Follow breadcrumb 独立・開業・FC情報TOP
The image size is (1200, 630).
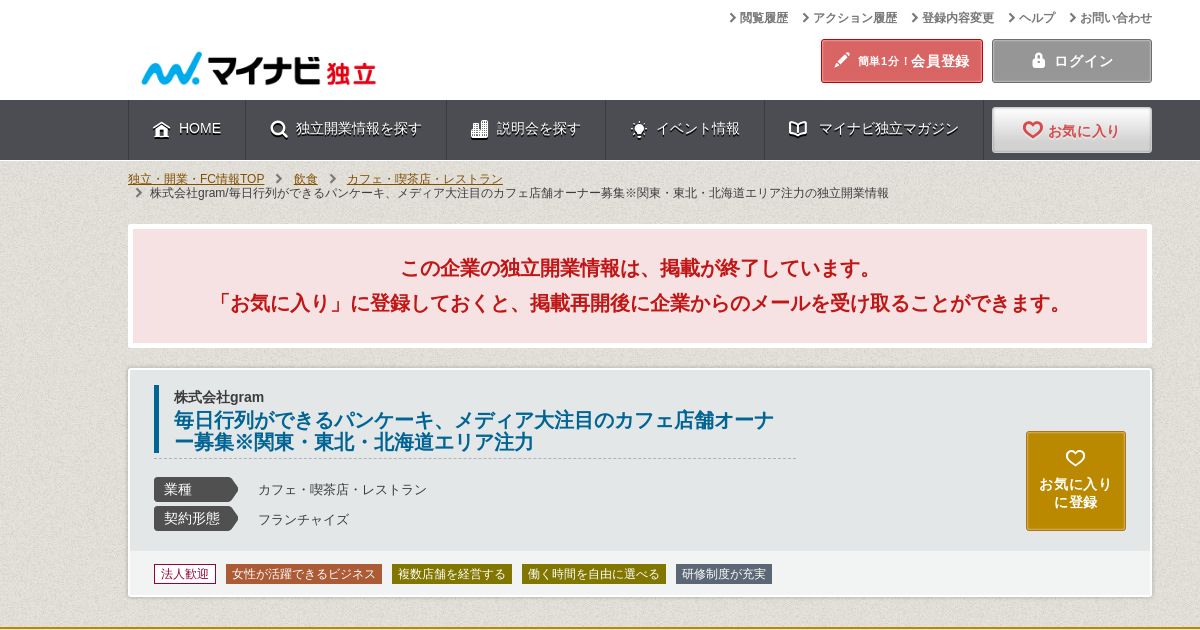(196, 179)
